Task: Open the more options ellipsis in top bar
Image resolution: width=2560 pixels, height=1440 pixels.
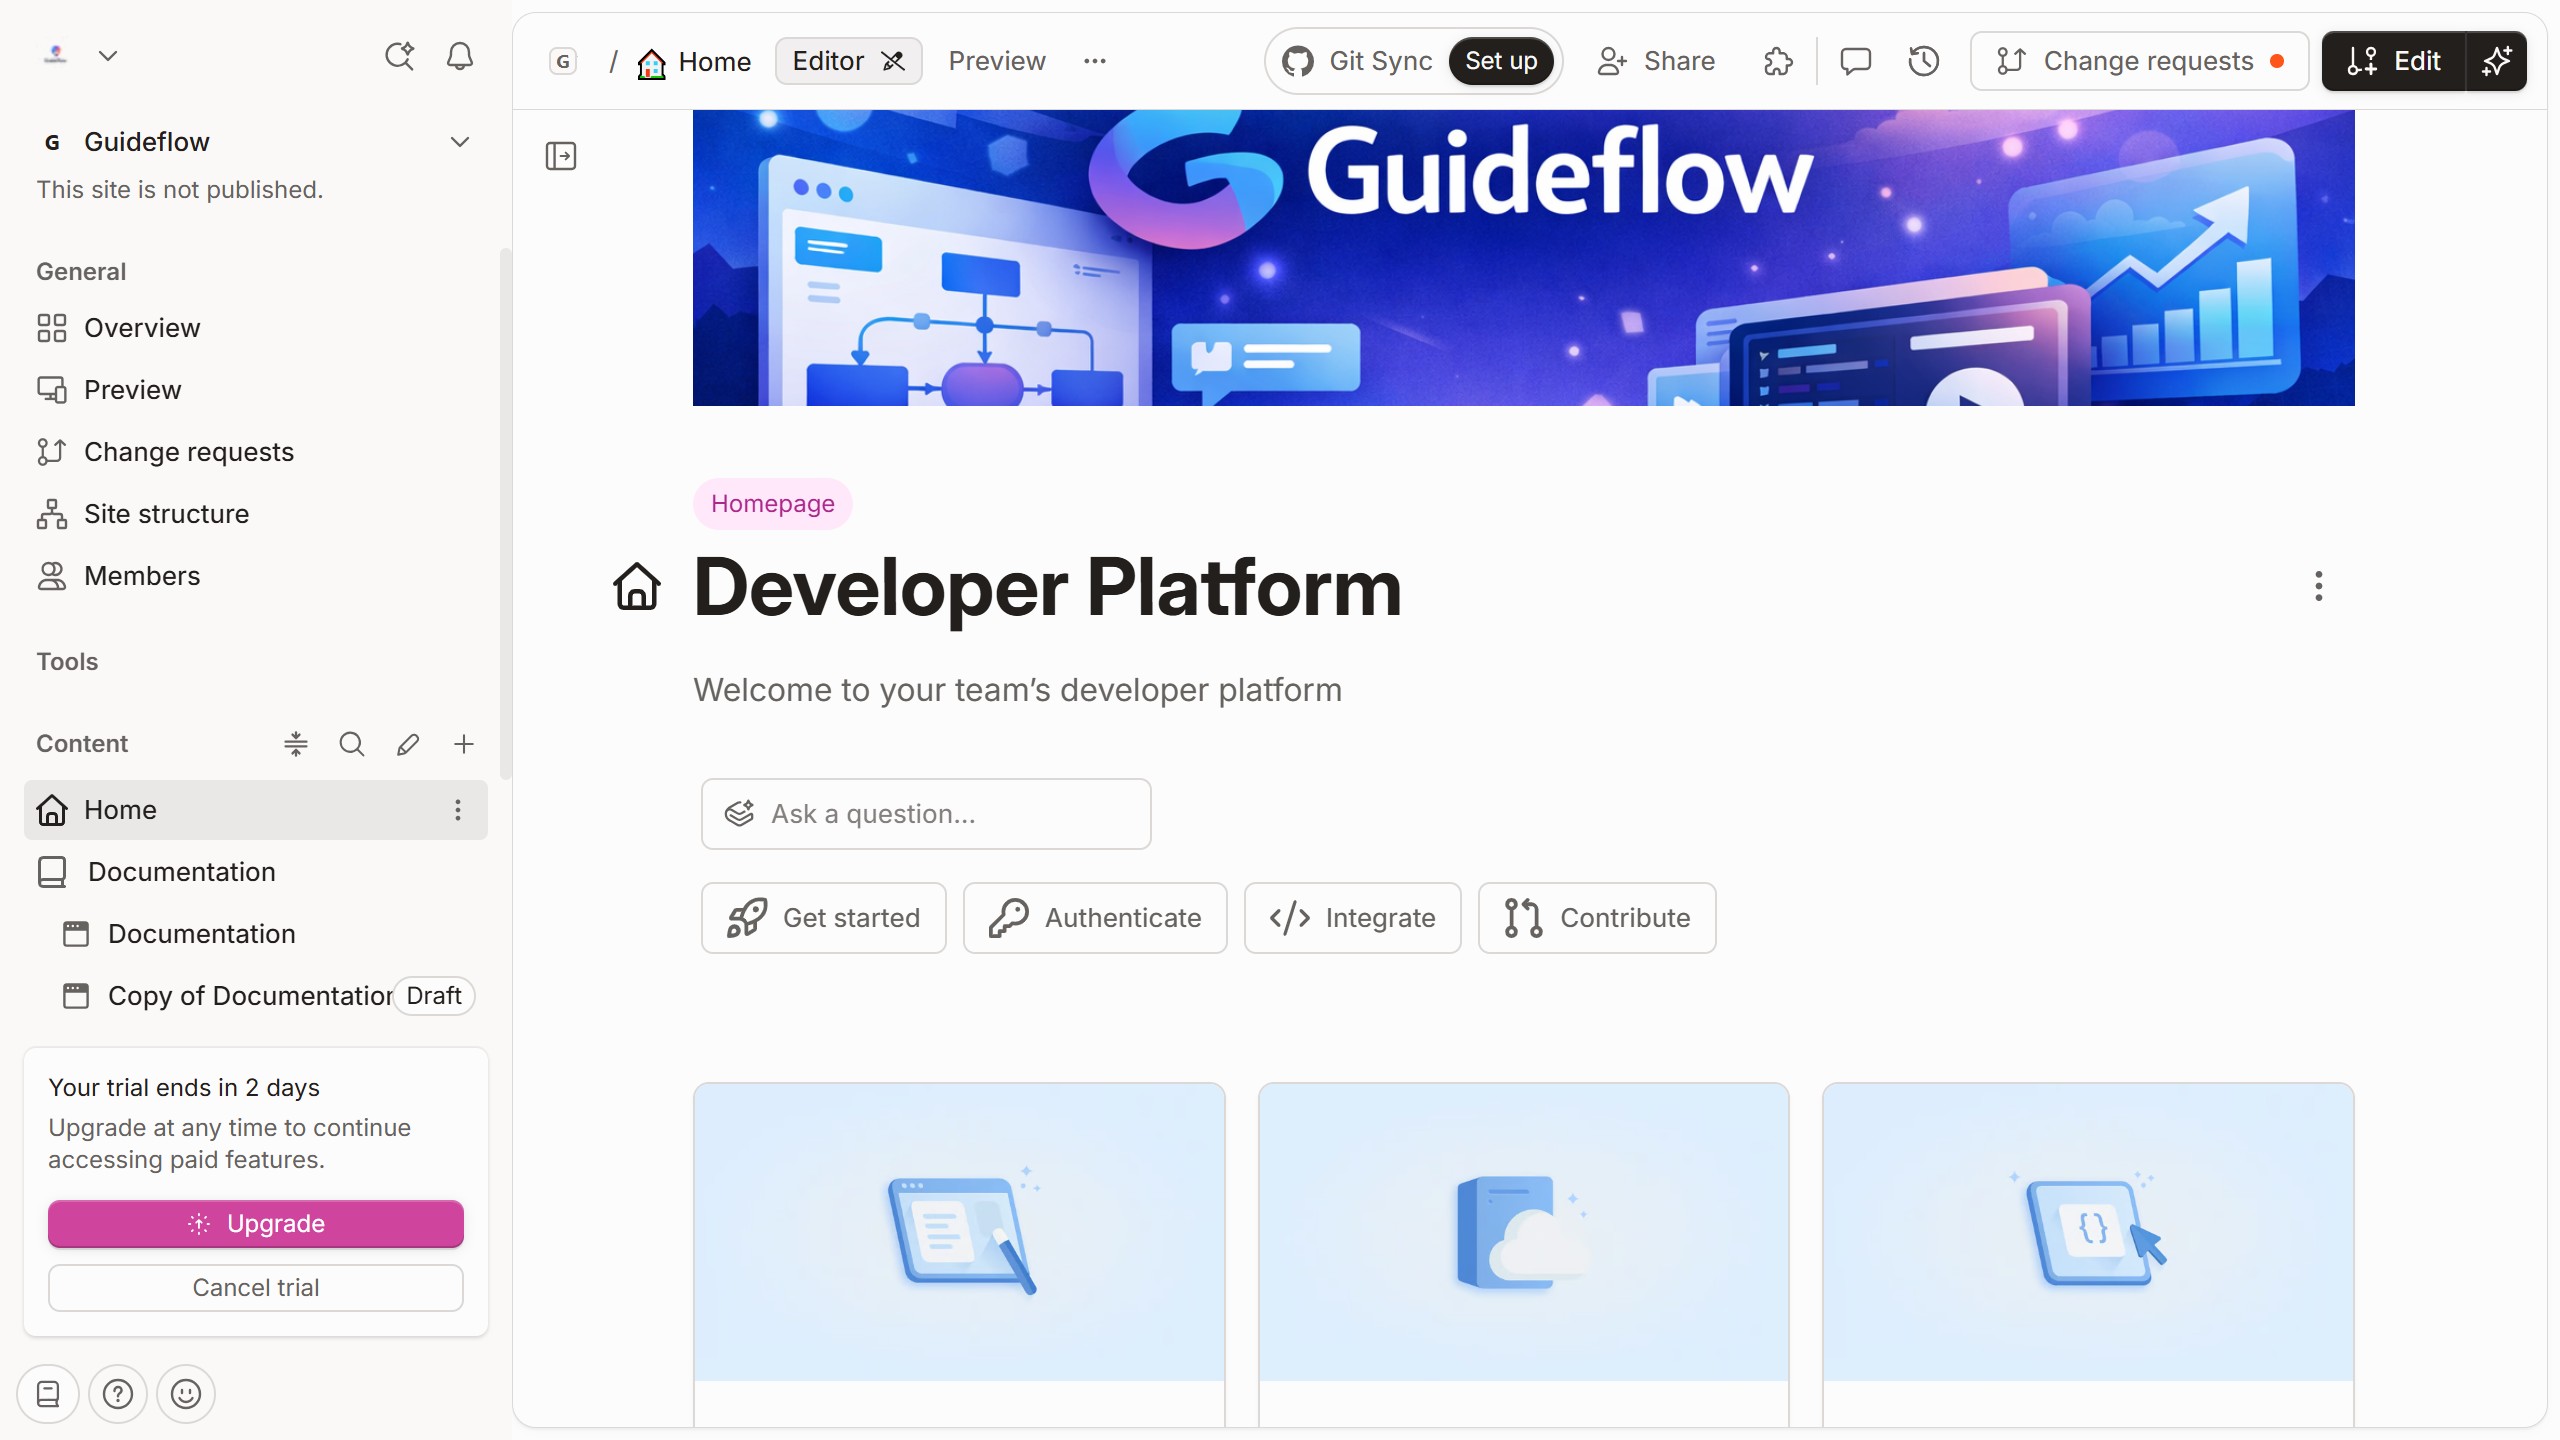Action: (1095, 61)
